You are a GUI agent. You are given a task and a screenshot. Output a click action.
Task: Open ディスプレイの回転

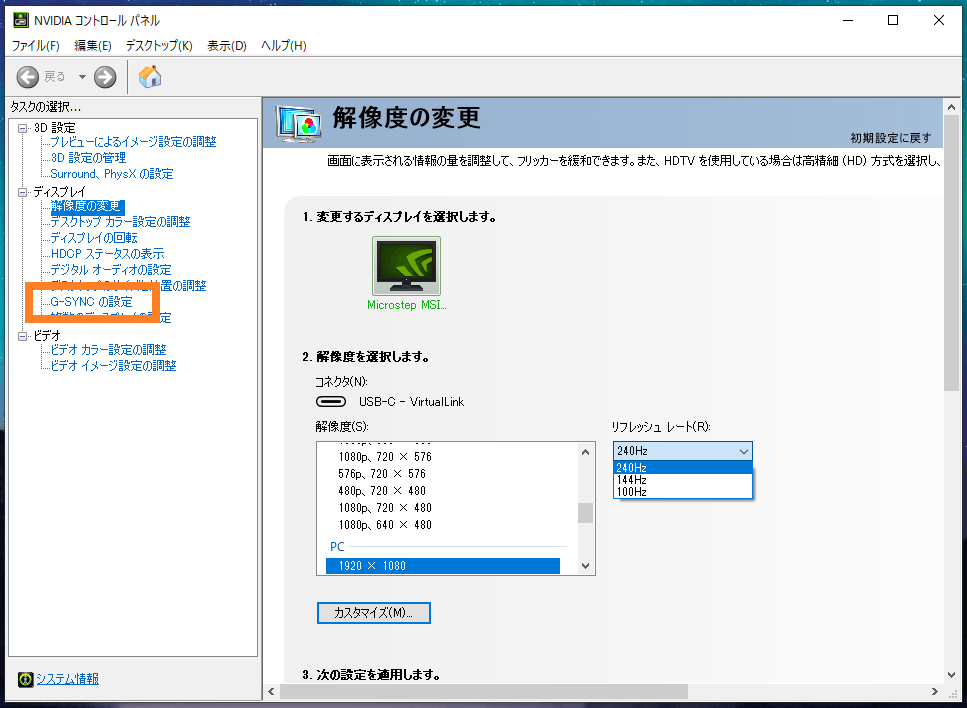[x=94, y=238]
